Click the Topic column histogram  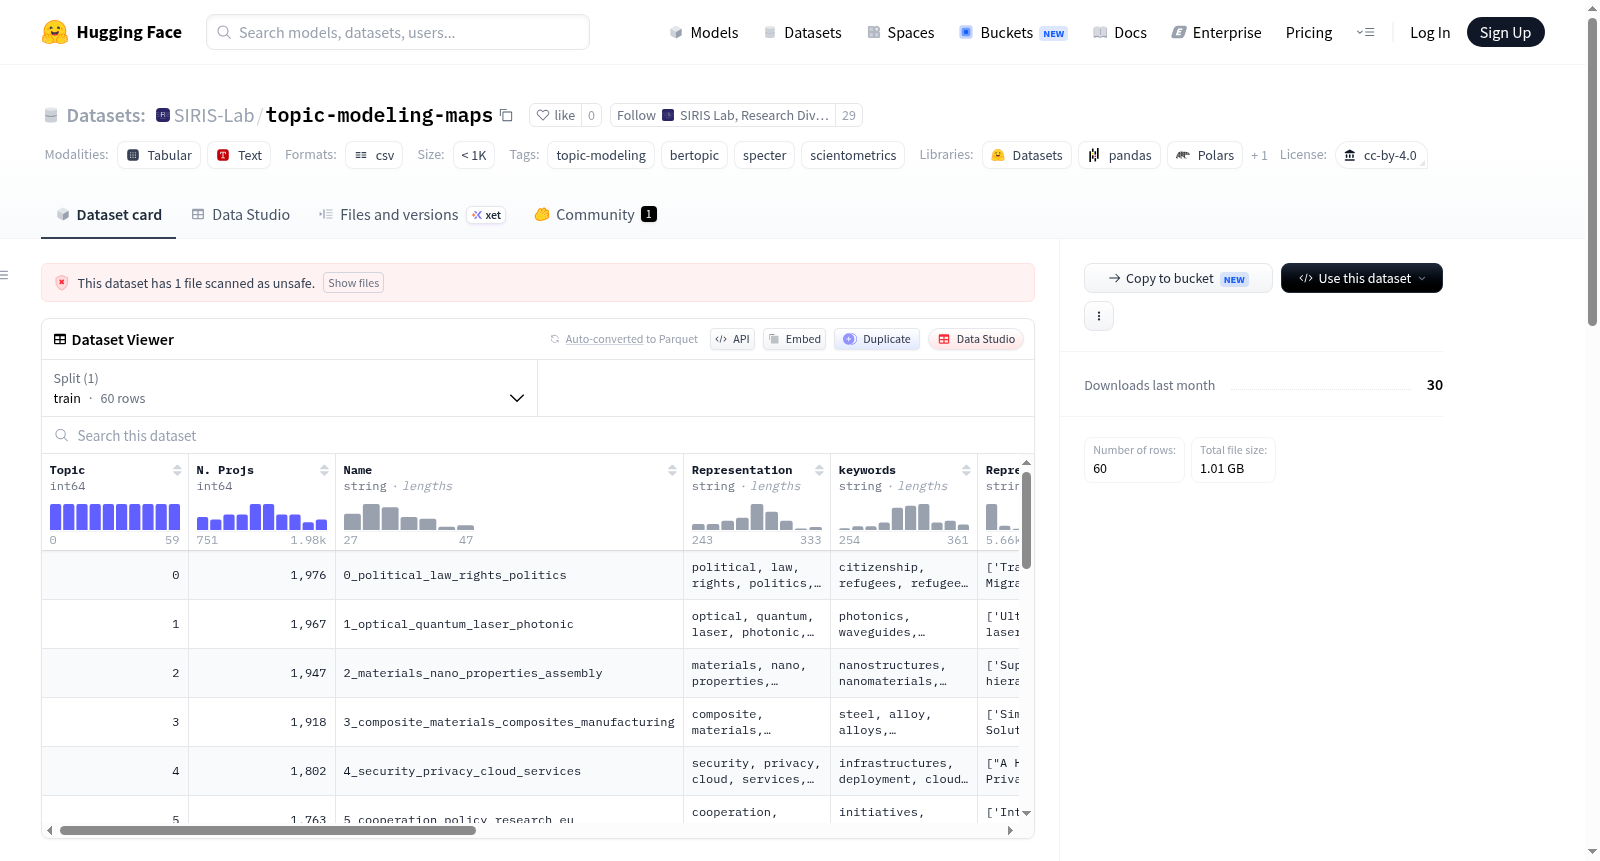coord(115,516)
